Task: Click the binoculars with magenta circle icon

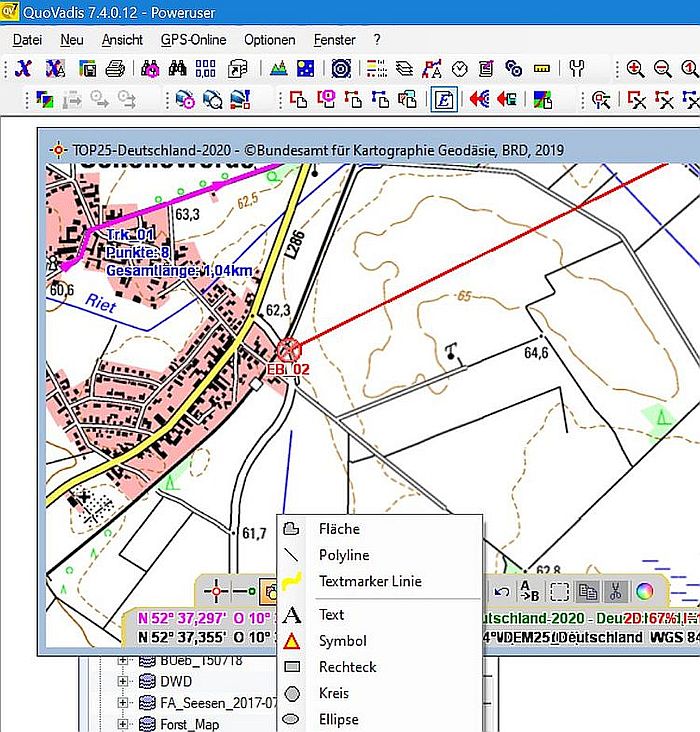Action: tap(150, 69)
